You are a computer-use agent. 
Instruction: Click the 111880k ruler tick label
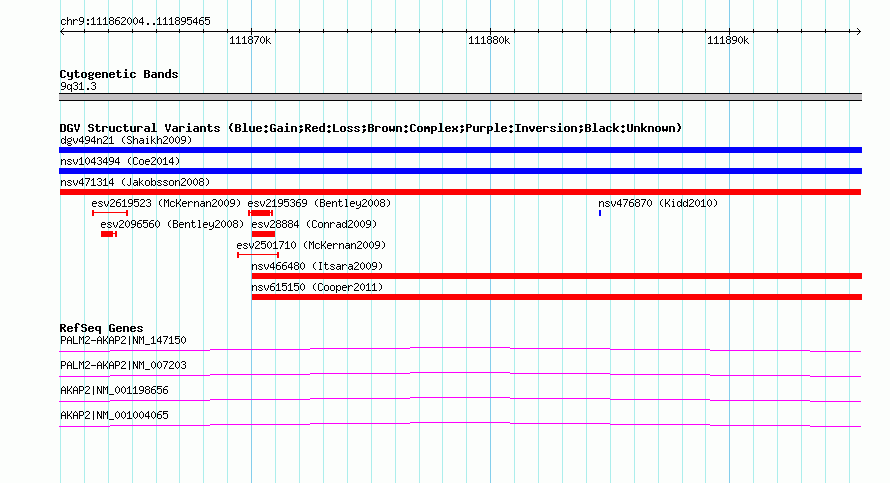tap(489, 40)
